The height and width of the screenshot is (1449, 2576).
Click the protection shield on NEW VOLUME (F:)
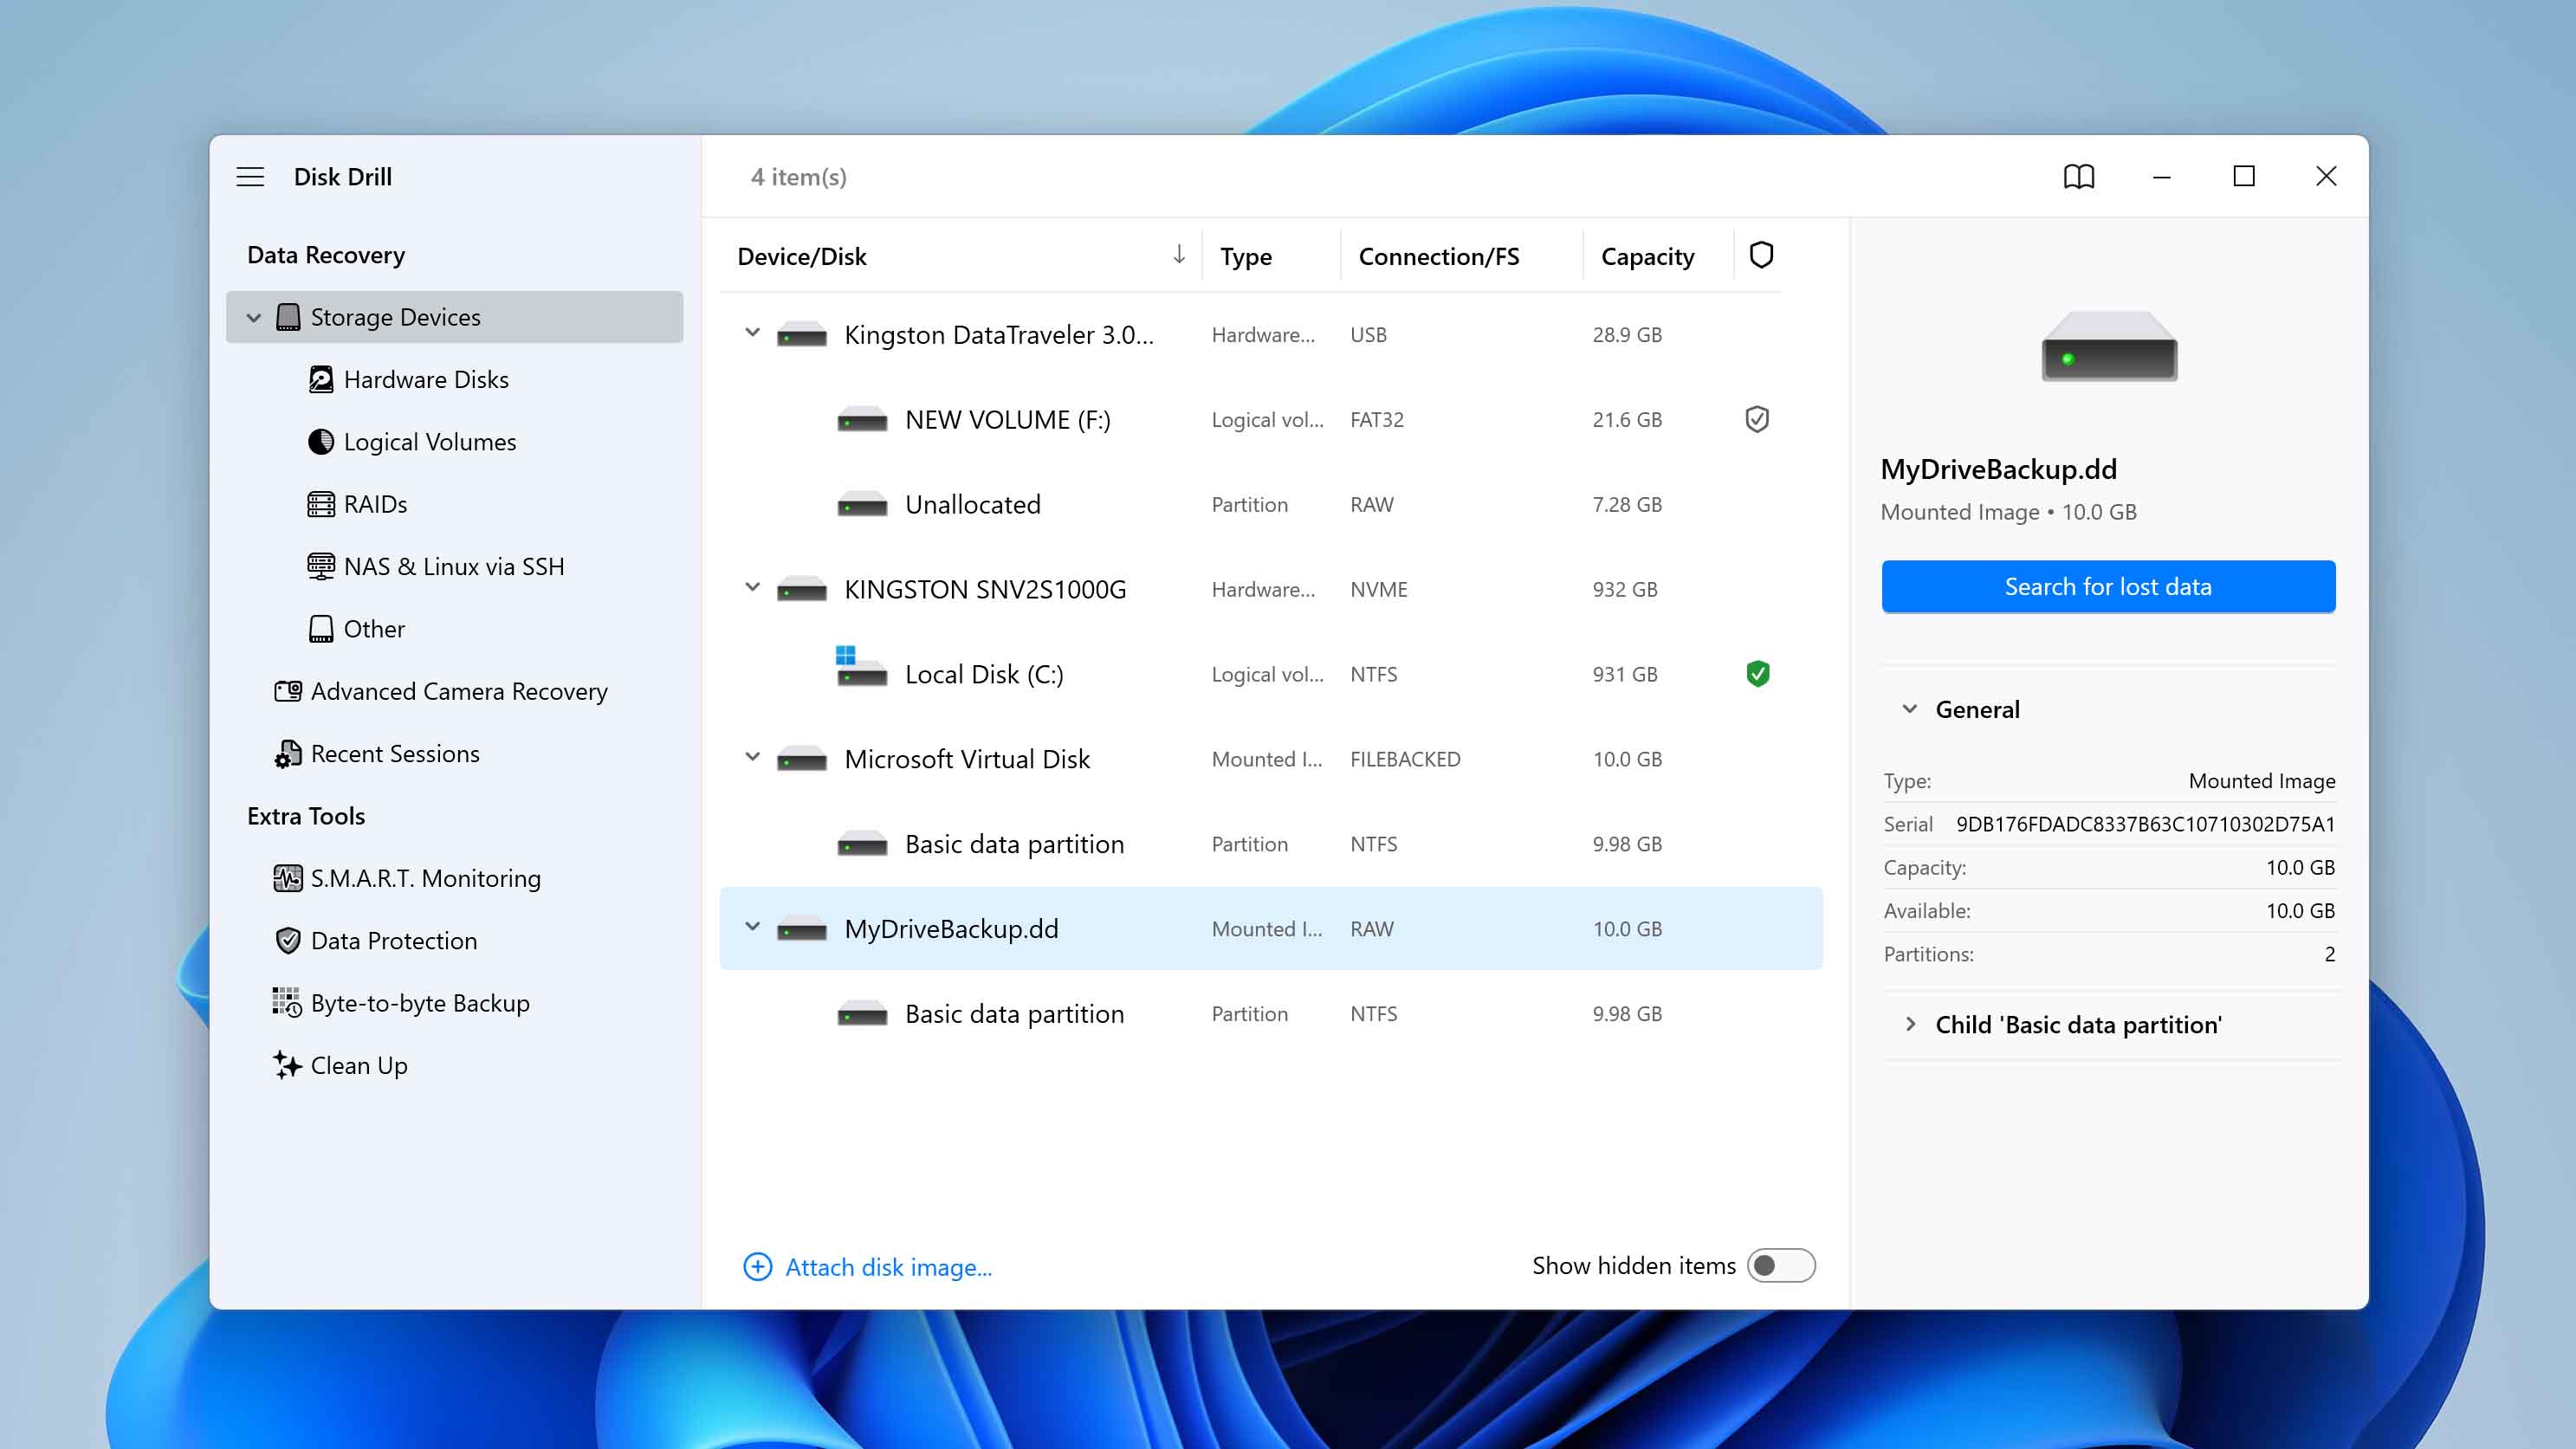point(1757,419)
